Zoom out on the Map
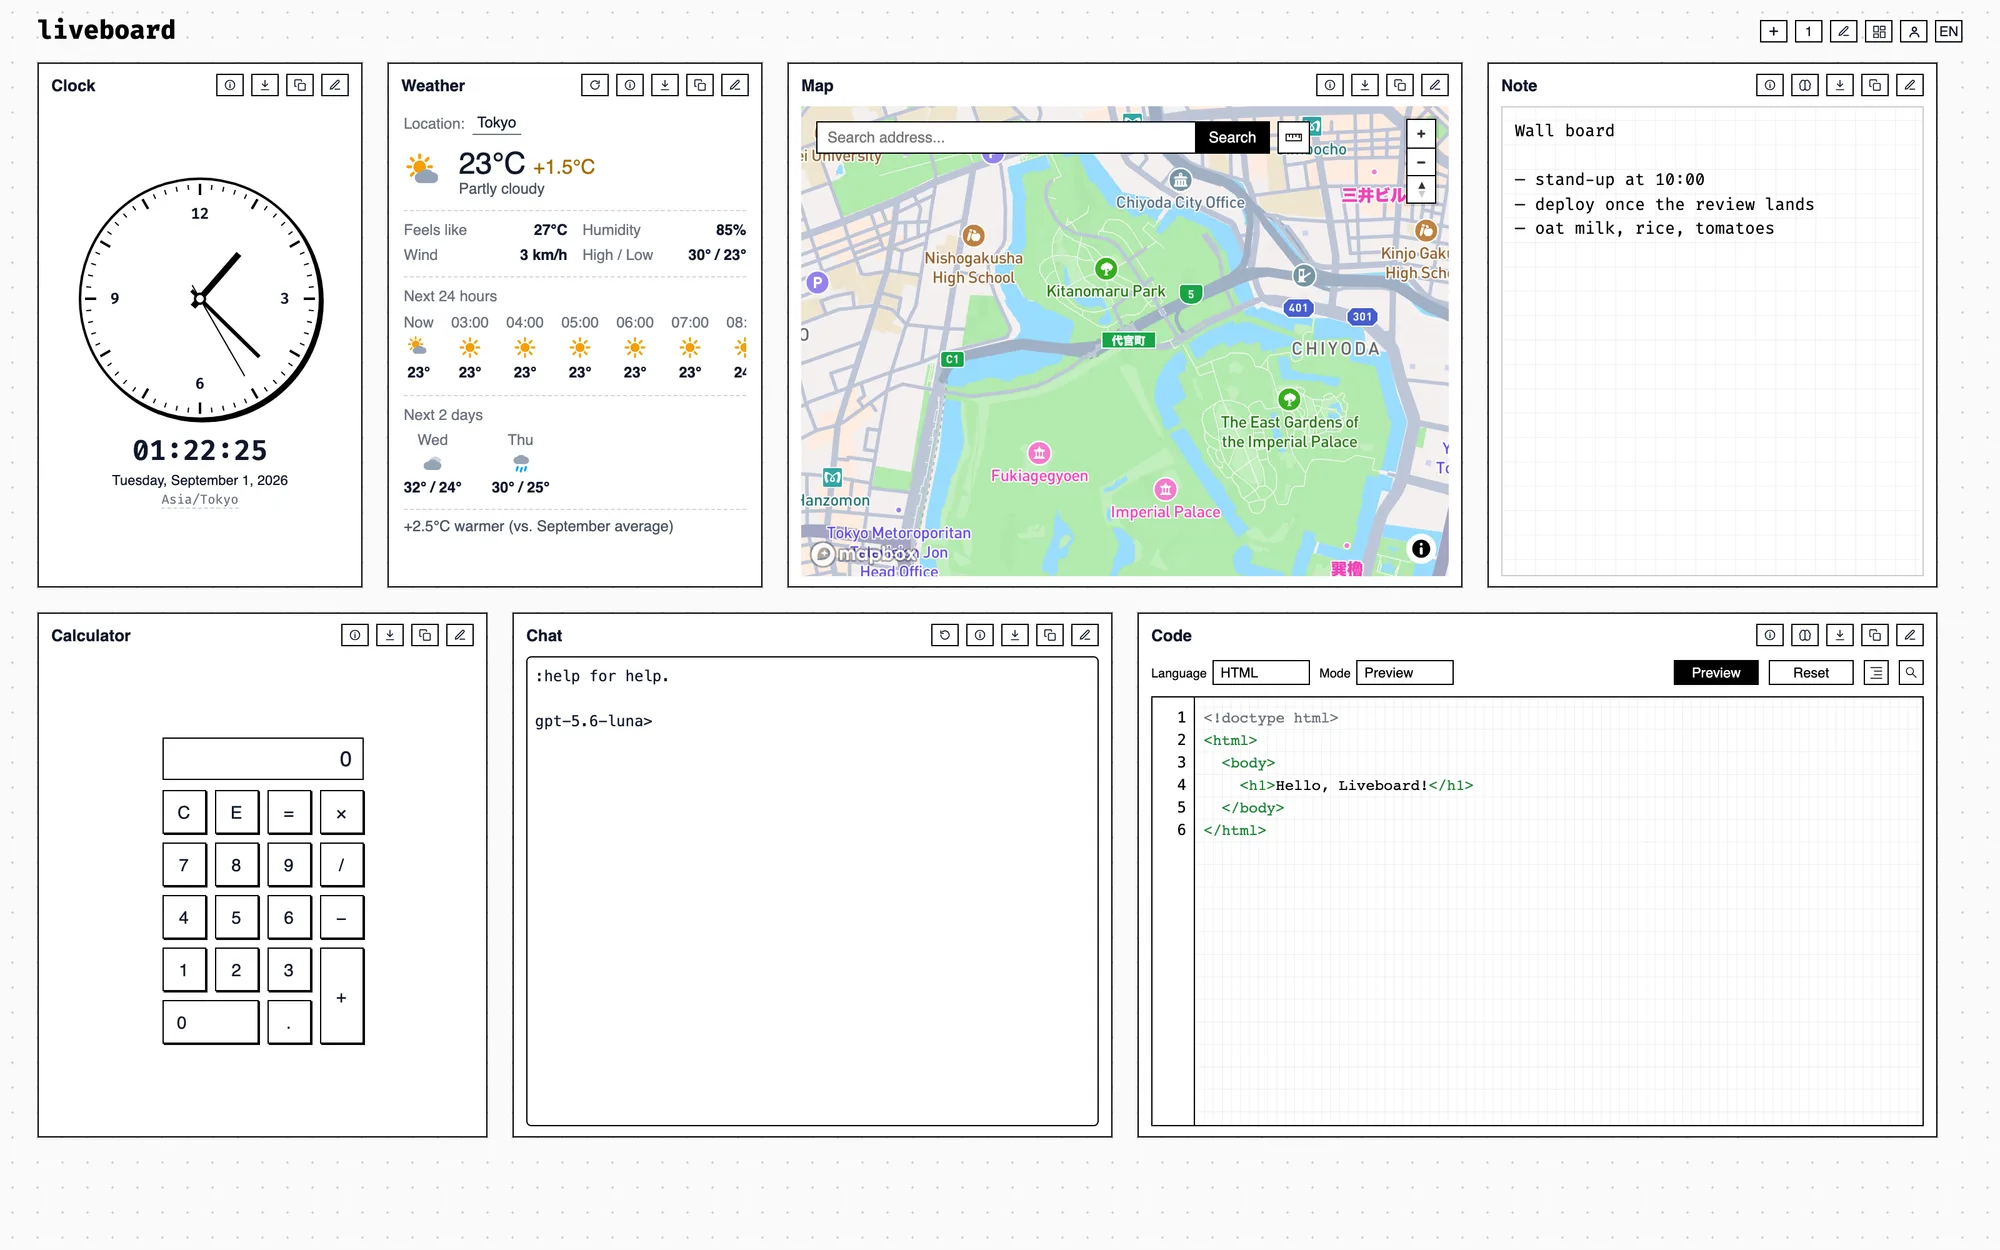Screen dimensions: 2000x1250 click(x=1421, y=161)
